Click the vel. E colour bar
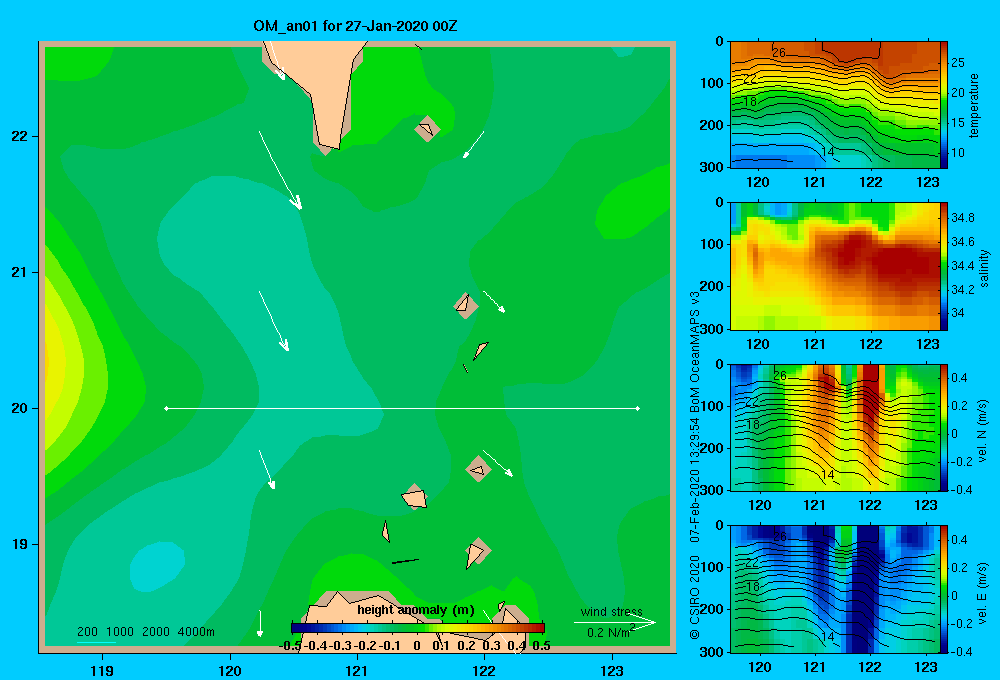 point(944,589)
